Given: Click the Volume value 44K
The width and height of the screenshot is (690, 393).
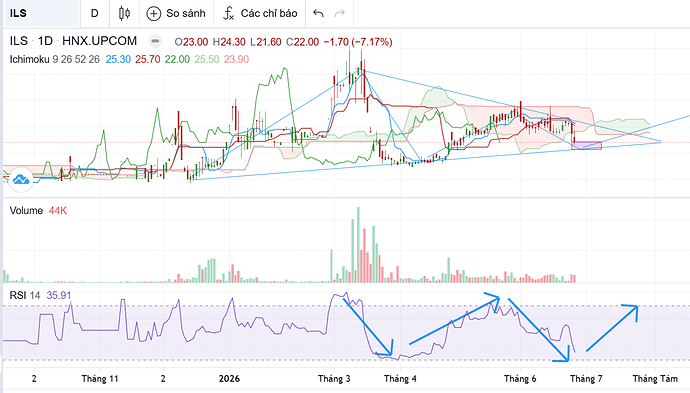Looking at the screenshot, I should (58, 210).
